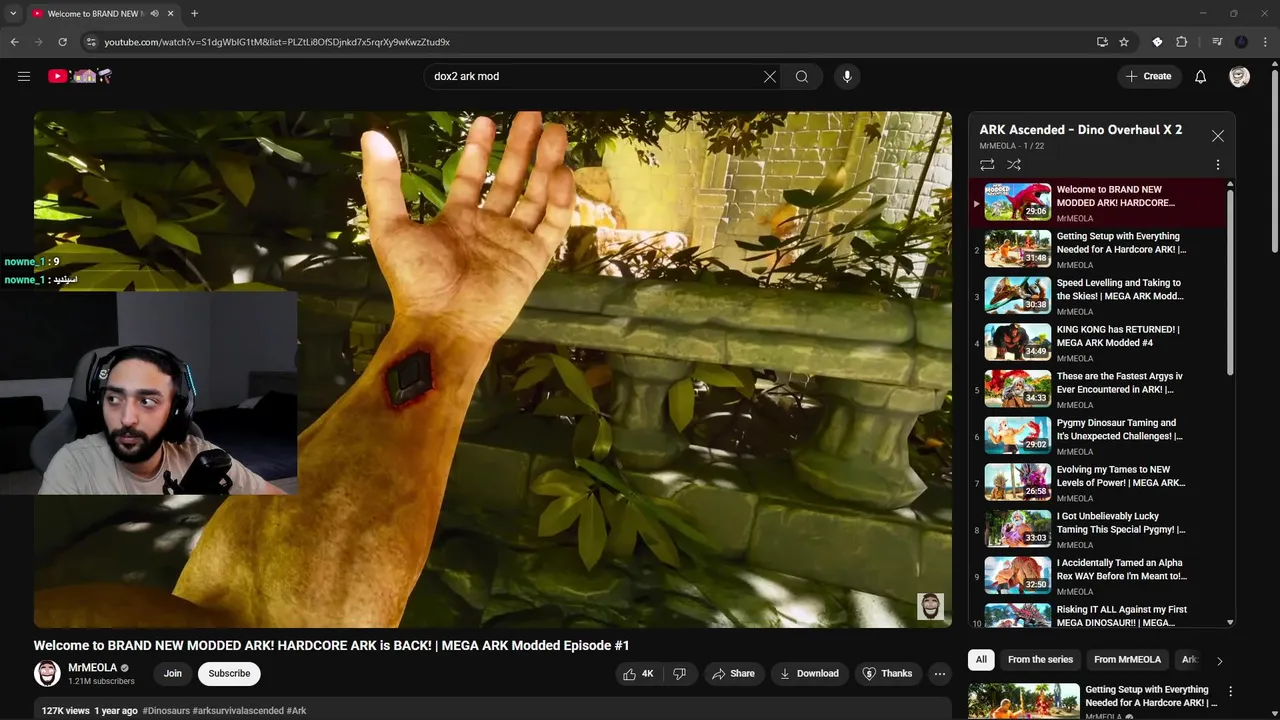The width and height of the screenshot is (1280, 720).
Task: Run the search with magnifier button
Action: (802, 76)
